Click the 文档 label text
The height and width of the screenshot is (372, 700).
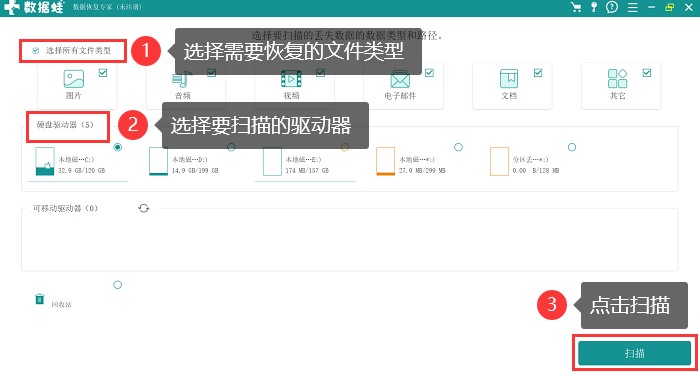pyautogui.click(x=509, y=96)
